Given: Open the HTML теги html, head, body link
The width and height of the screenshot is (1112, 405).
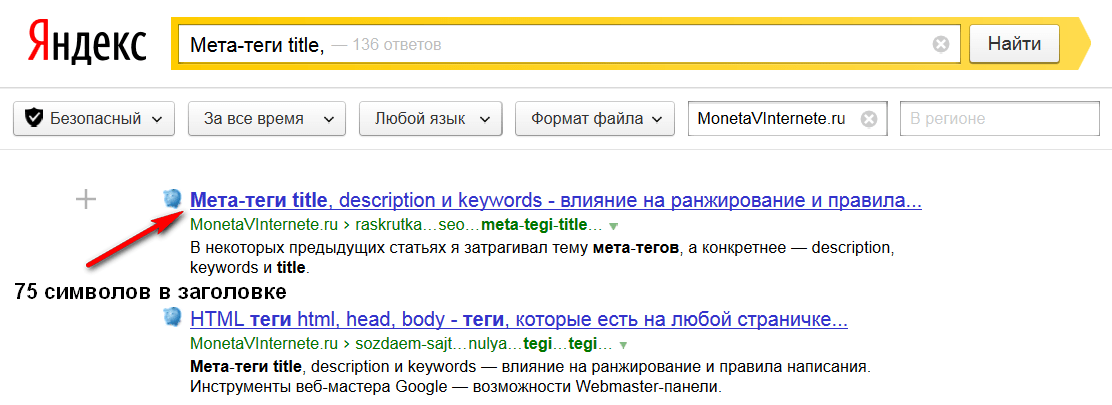Looking at the screenshot, I should coord(518,321).
